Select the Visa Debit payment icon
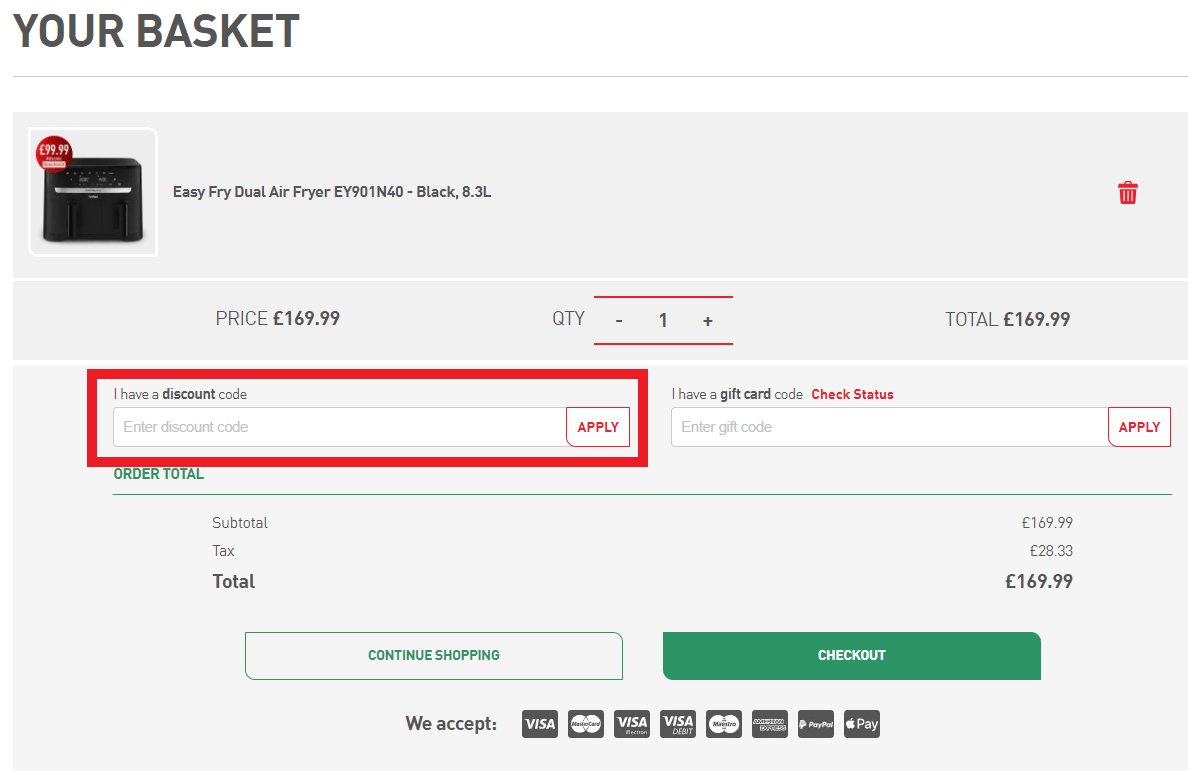Screen dimensions: 1188x771 678,724
